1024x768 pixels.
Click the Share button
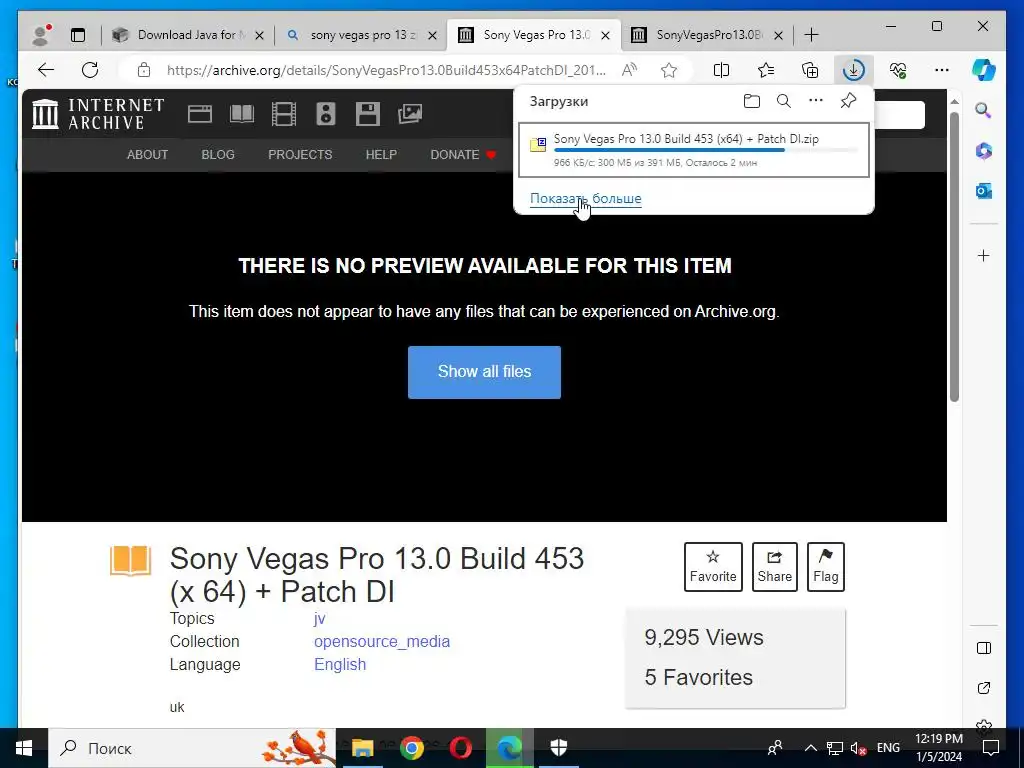[x=775, y=567]
